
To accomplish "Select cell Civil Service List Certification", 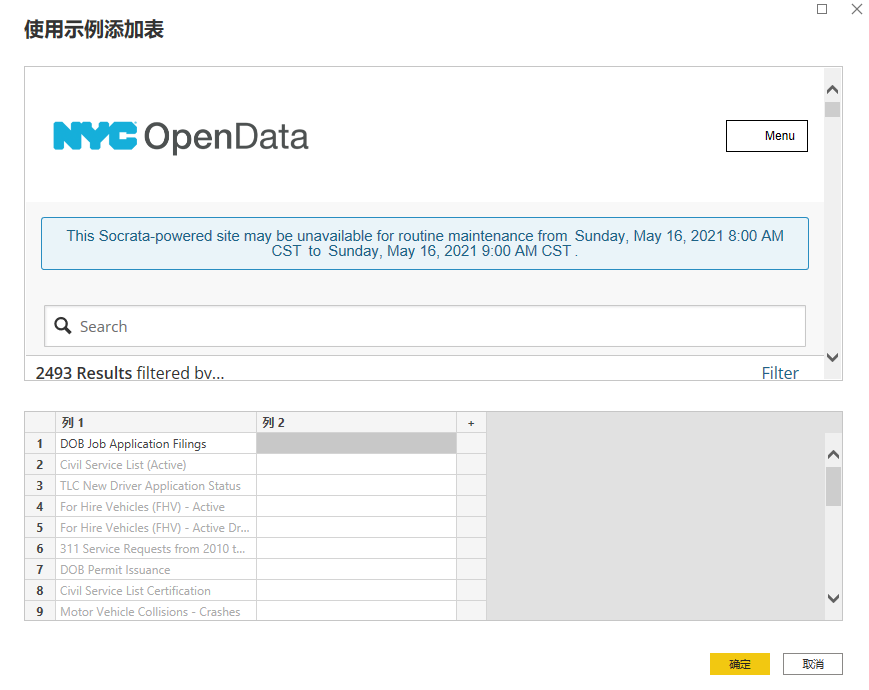I will pos(156,591).
